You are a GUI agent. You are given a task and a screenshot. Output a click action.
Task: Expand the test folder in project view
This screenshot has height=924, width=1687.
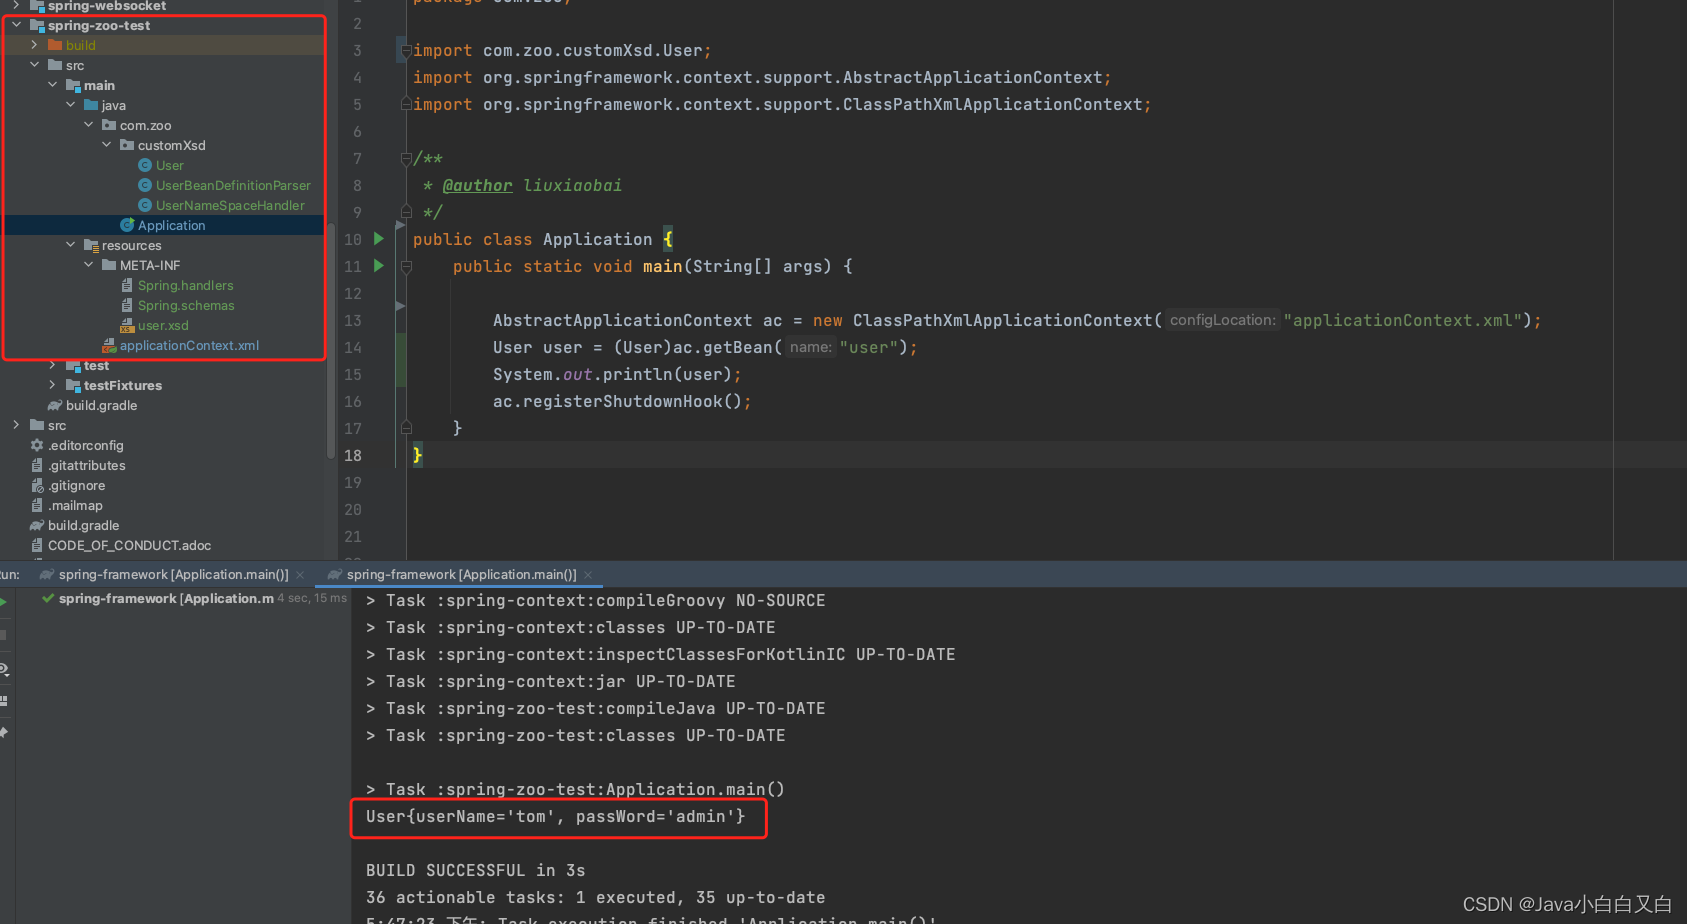point(52,365)
